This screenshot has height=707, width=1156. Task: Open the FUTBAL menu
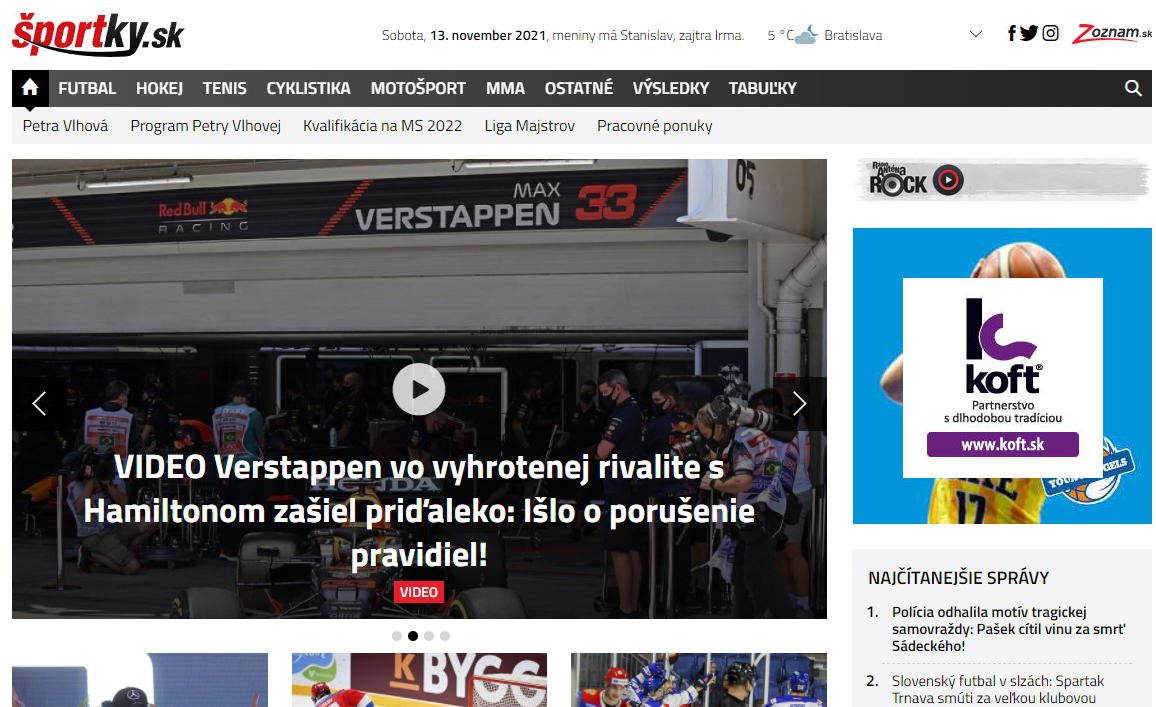[x=87, y=88]
